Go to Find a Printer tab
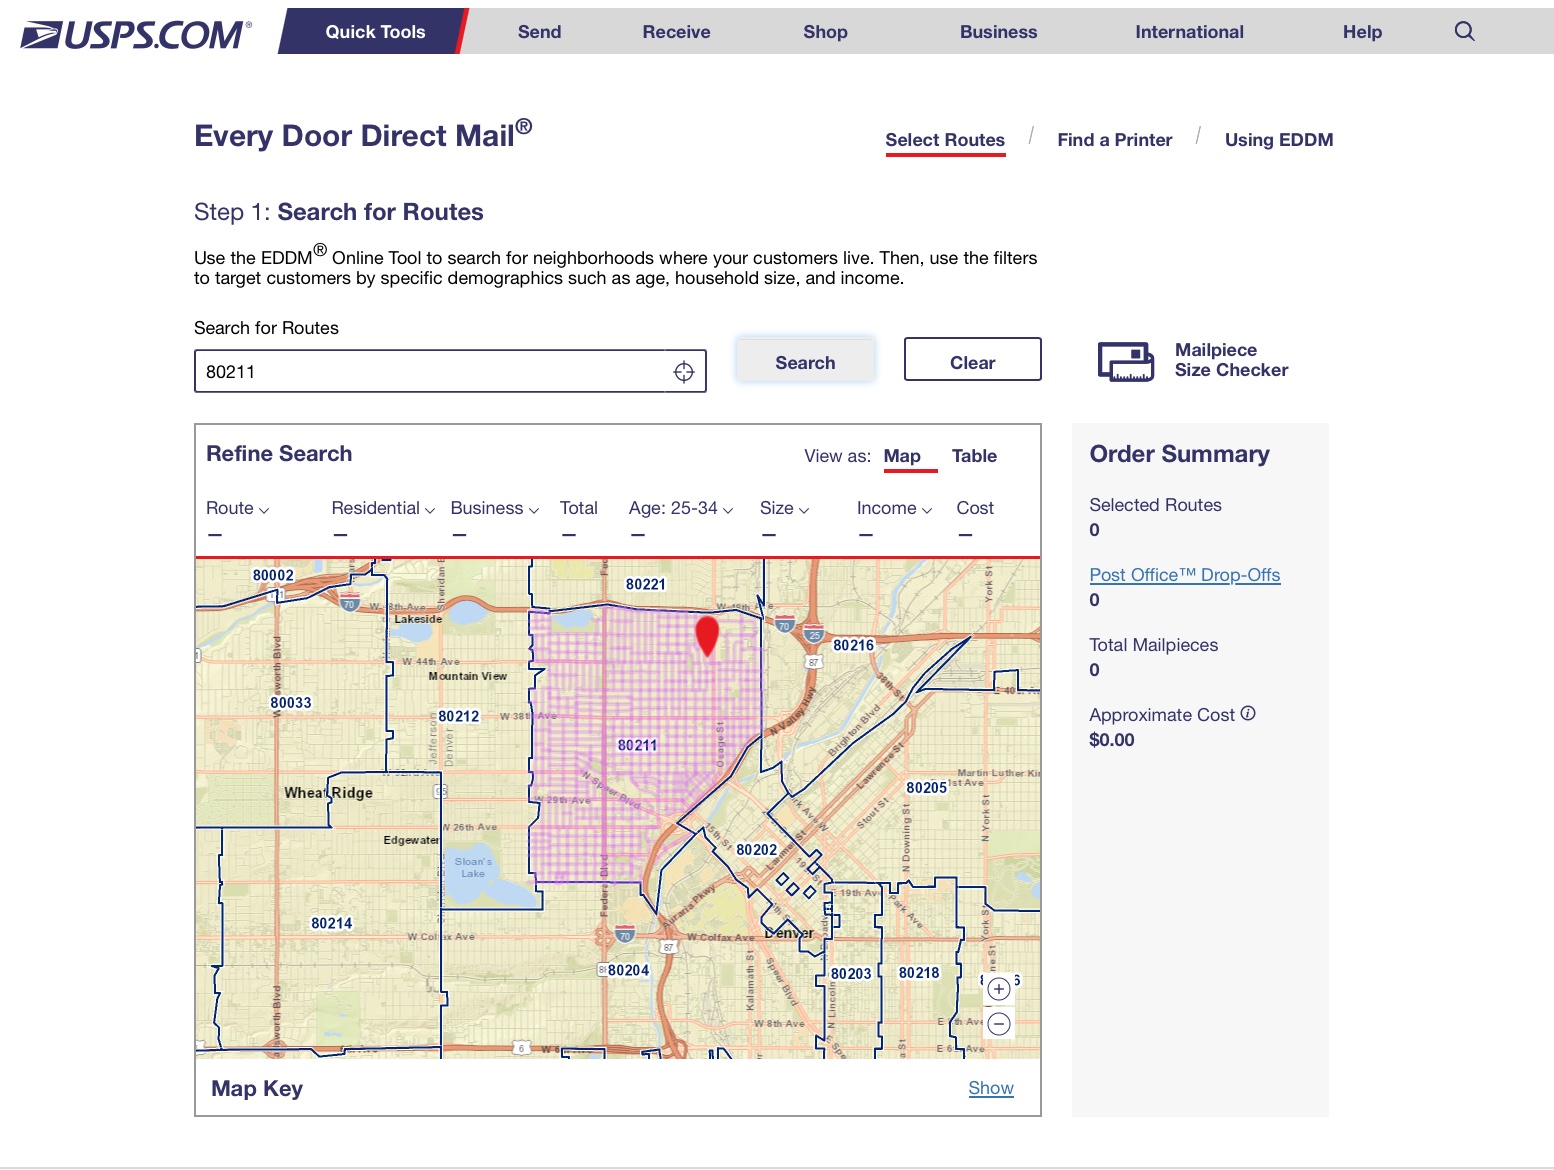Viewport: 1554px width, 1170px height. (1115, 140)
